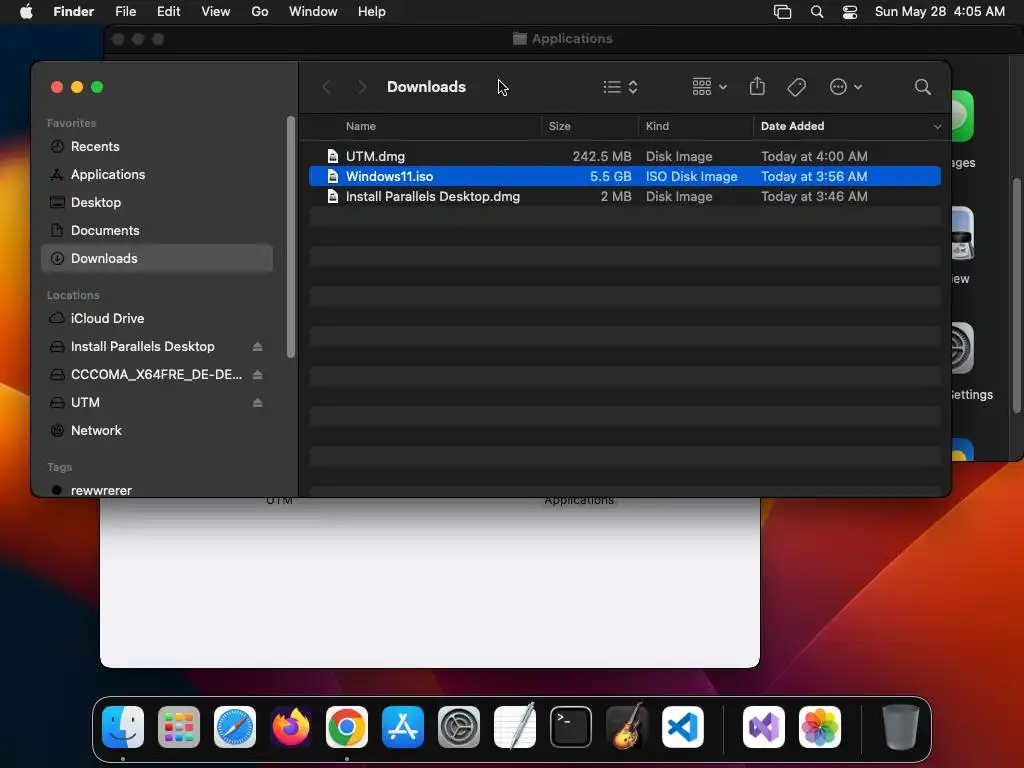Select Install Parallels Desktop.dmg file
The height and width of the screenshot is (768, 1024).
[x=624, y=197]
